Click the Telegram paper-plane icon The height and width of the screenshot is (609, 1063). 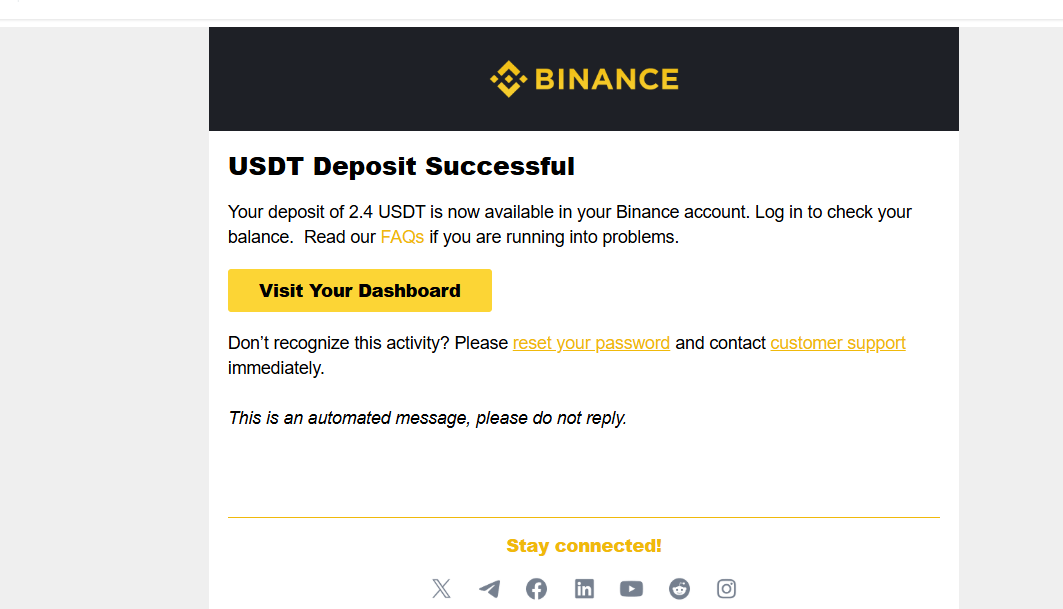489,589
